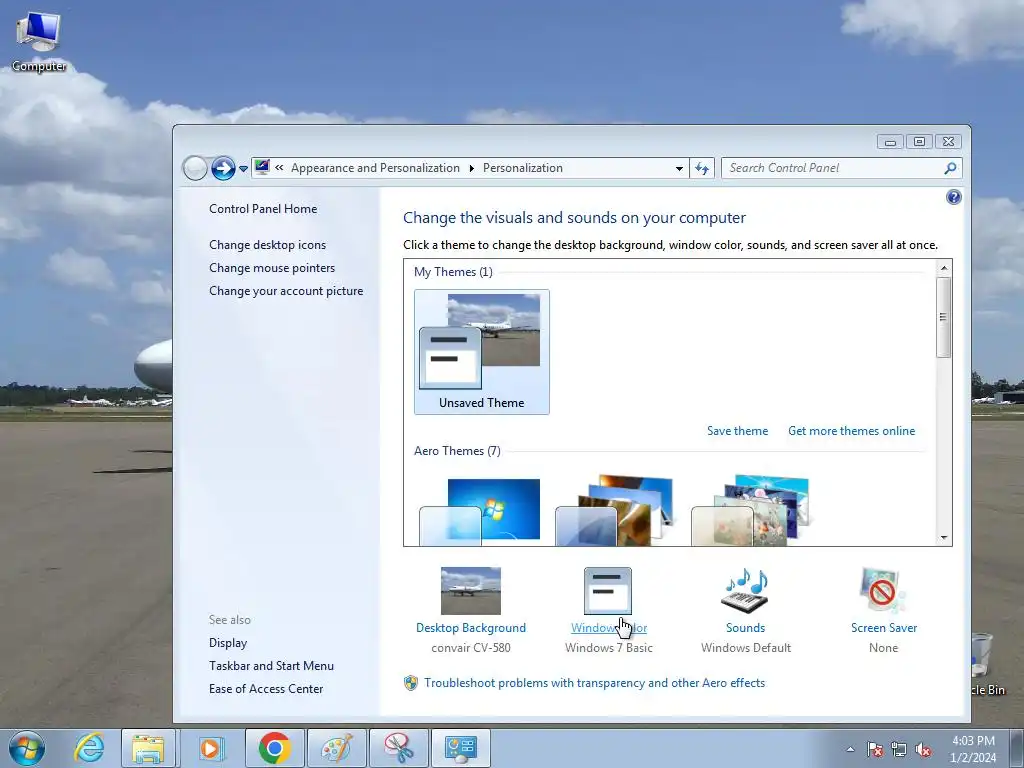Click the muted volume tray icon
The image size is (1024, 768).
923,750
